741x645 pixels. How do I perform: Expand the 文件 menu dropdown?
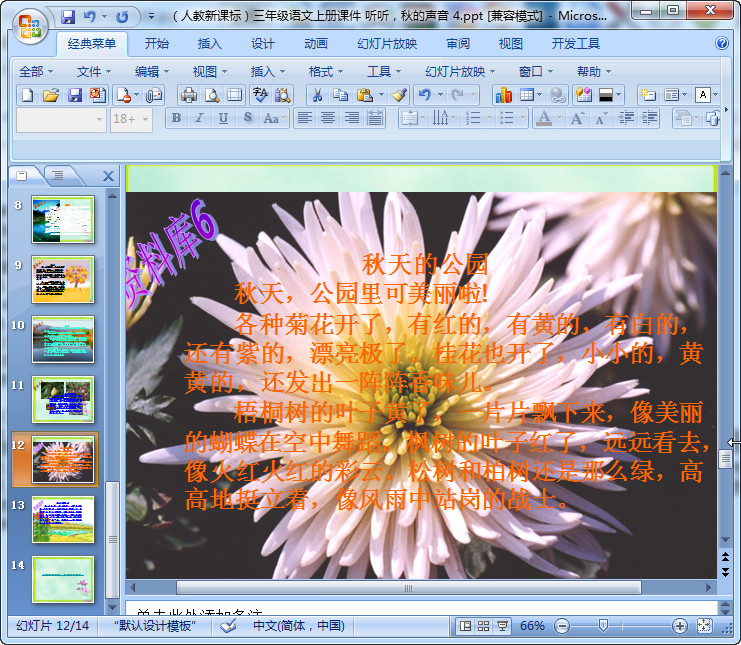[94, 72]
